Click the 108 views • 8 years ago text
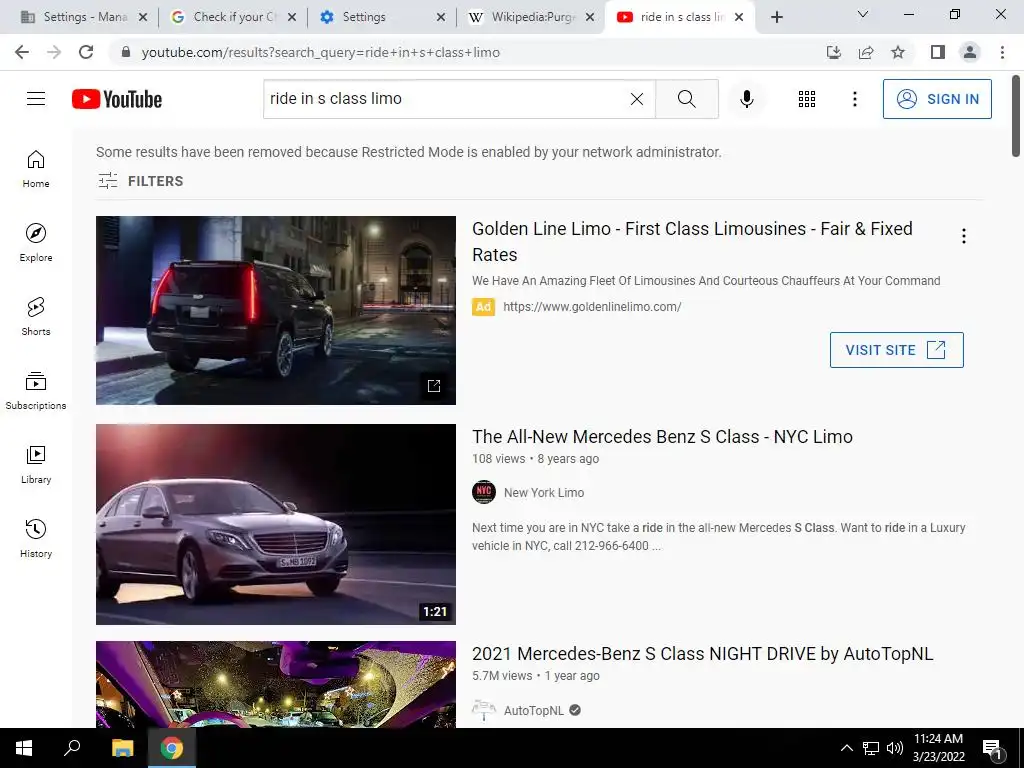The width and height of the screenshot is (1024, 768). (536, 458)
